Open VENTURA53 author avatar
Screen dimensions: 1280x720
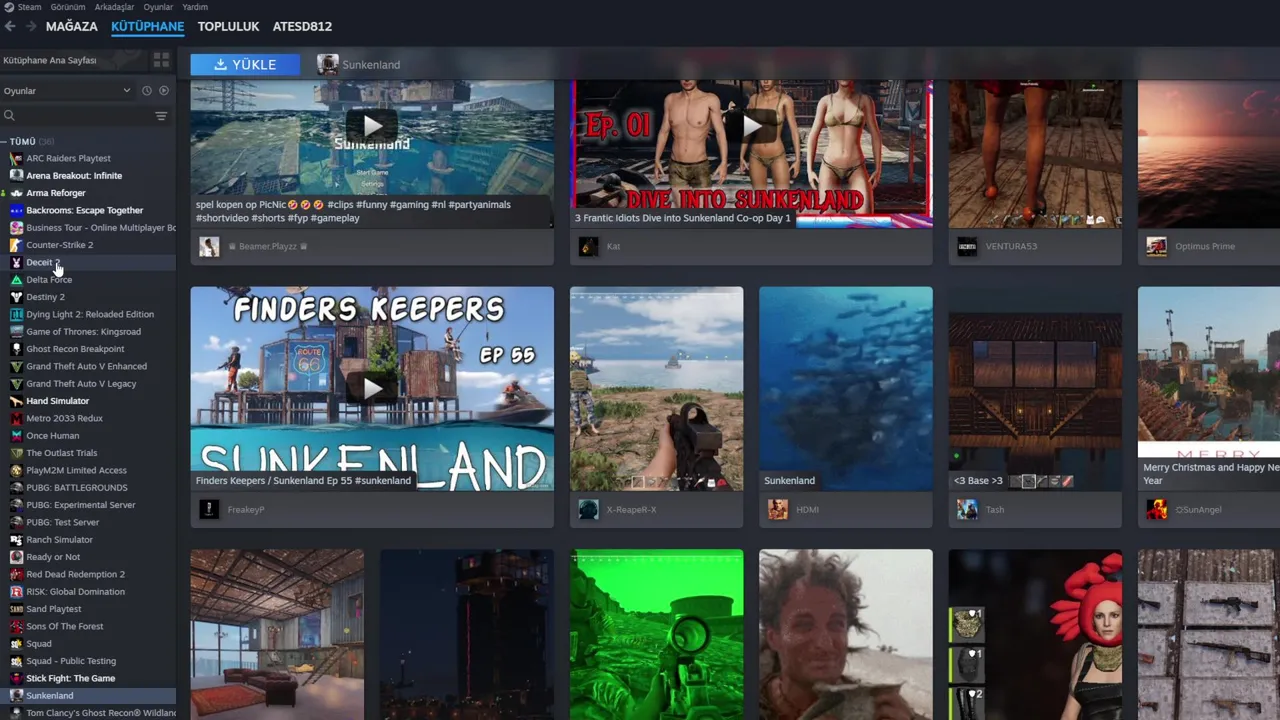coord(967,247)
